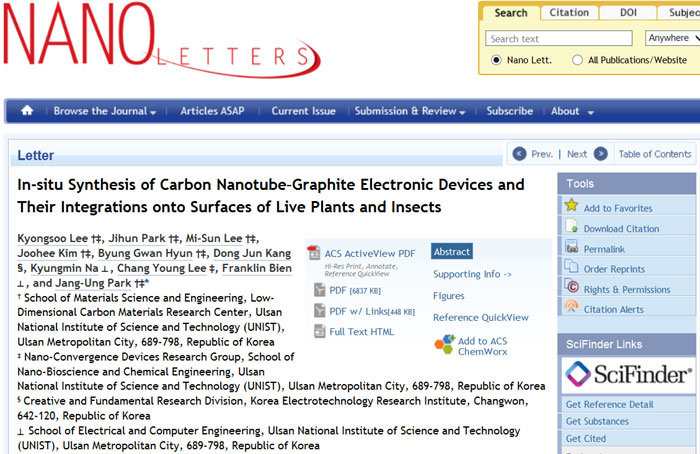Screen dimensions: 700x454
Task: Open the Table of Contents link
Action: (x=654, y=154)
